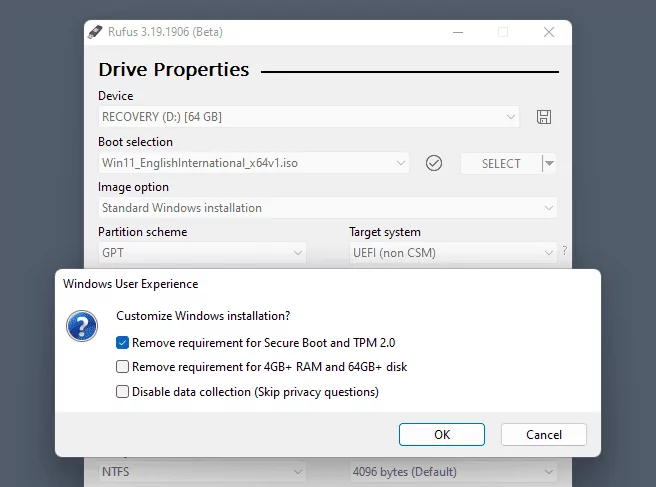Expand the Target system UEFI dropdown
656x487 pixels.
tap(453, 253)
